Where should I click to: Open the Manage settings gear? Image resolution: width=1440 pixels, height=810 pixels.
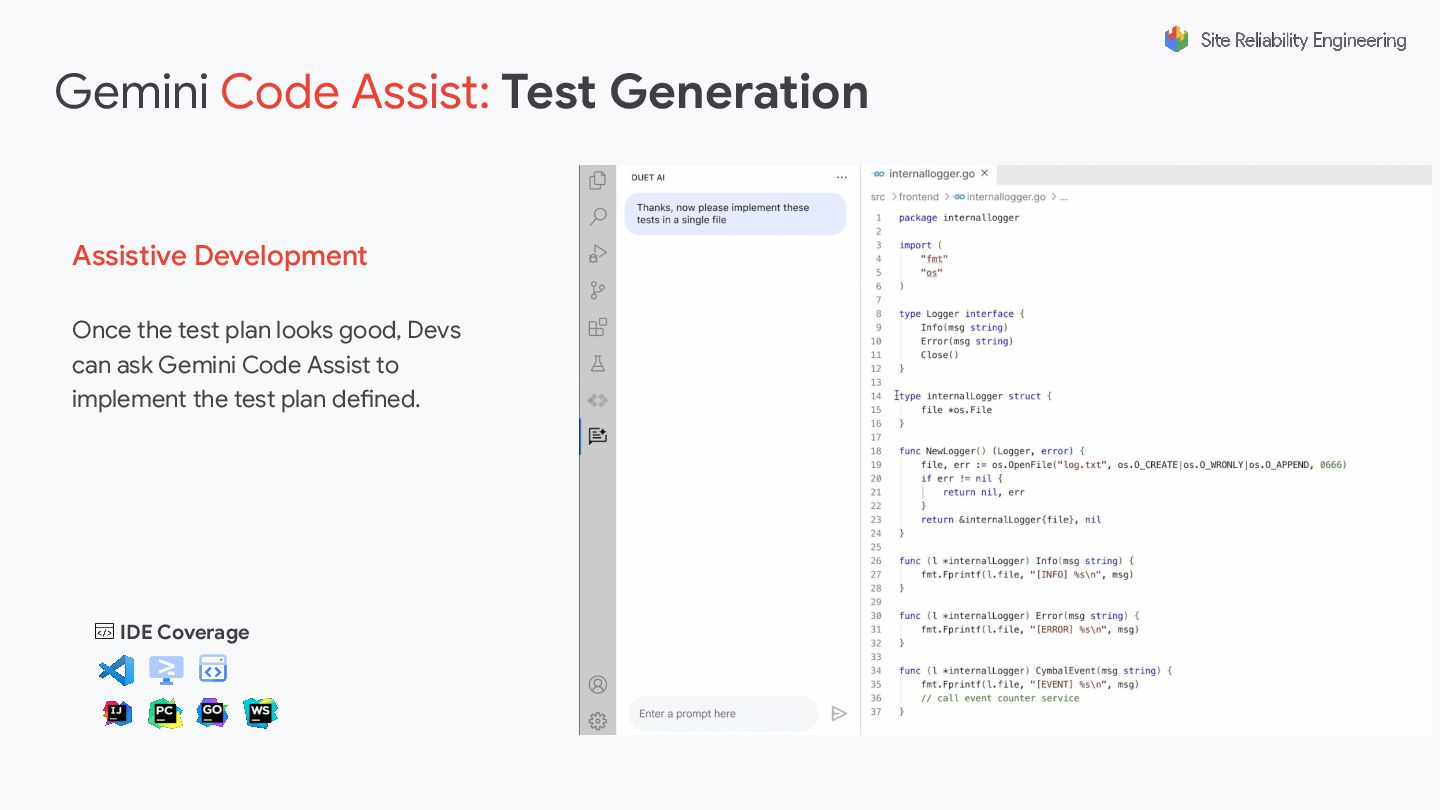pyautogui.click(x=598, y=721)
